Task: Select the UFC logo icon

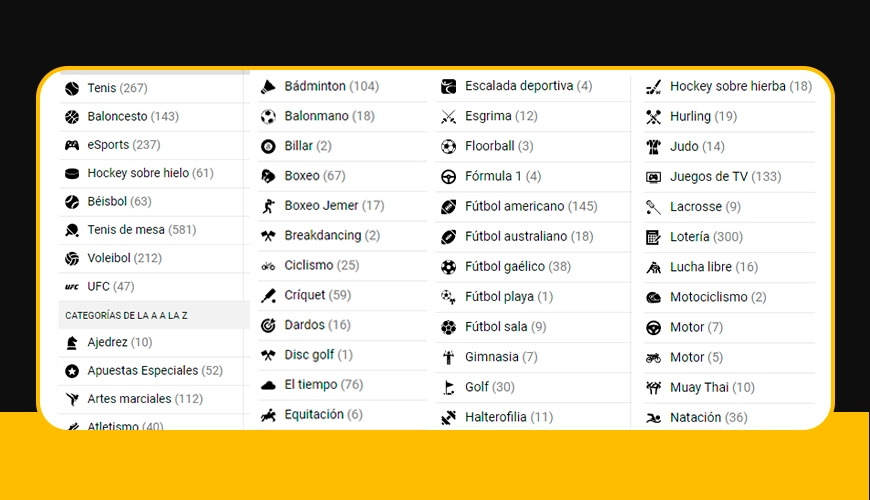Action: coord(72,287)
